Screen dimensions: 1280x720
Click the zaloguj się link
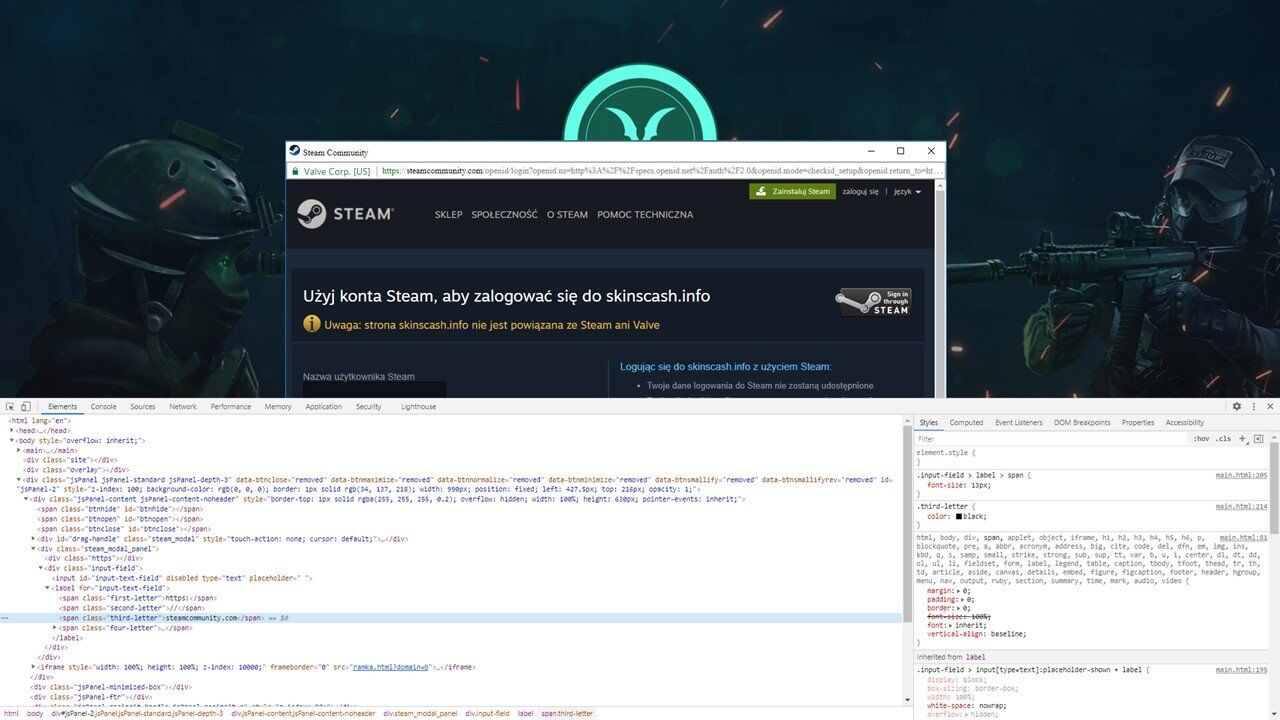pyautogui.click(x=860, y=191)
